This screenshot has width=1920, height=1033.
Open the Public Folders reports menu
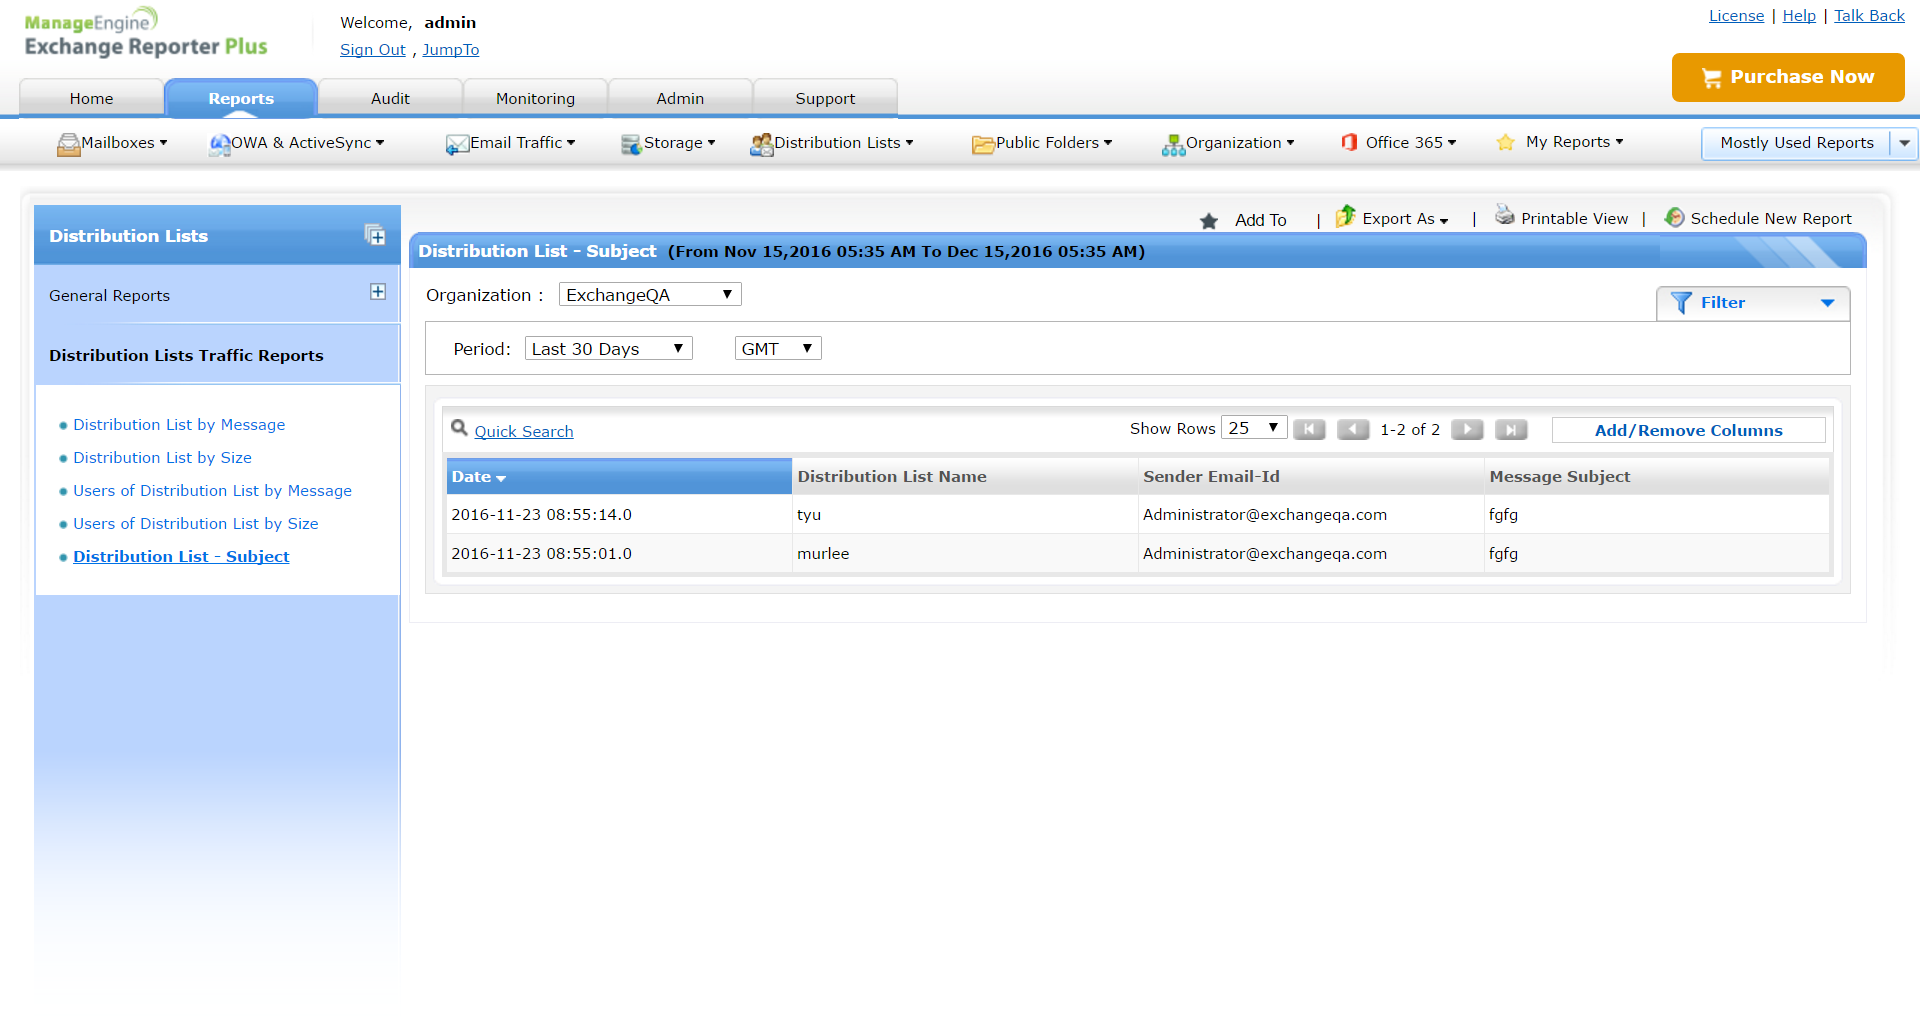[1054, 143]
